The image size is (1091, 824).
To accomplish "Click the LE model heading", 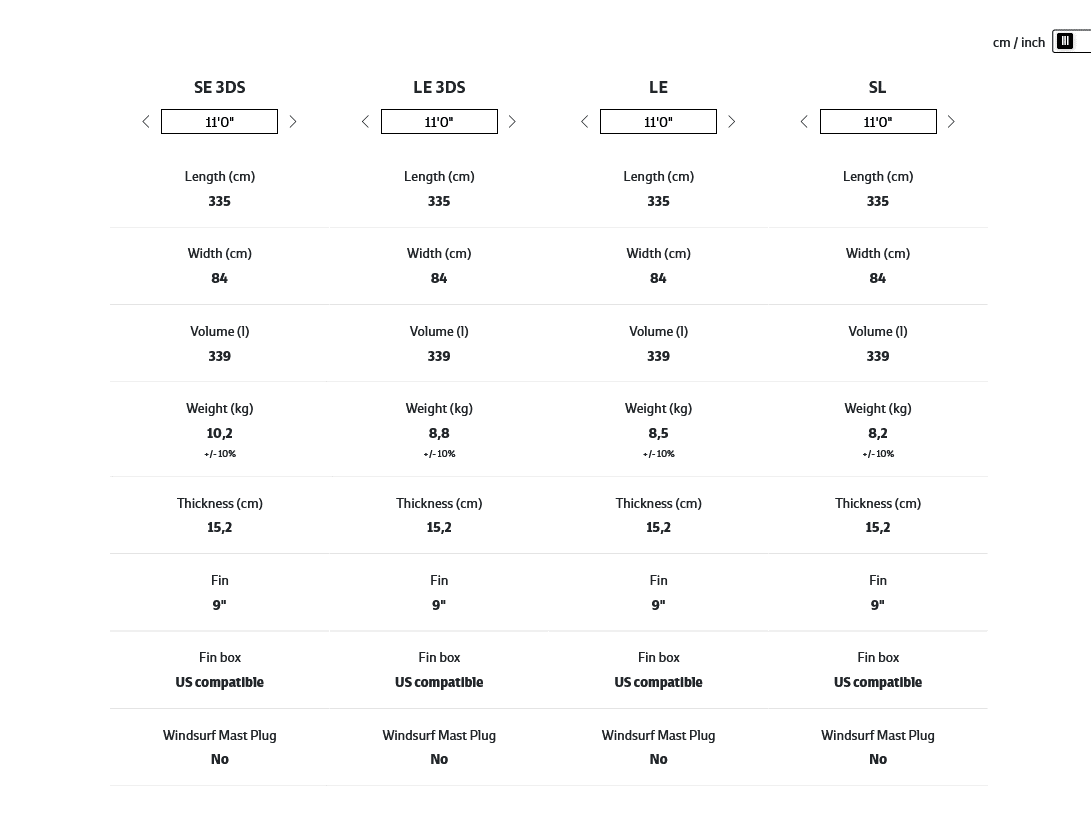I will tap(658, 88).
